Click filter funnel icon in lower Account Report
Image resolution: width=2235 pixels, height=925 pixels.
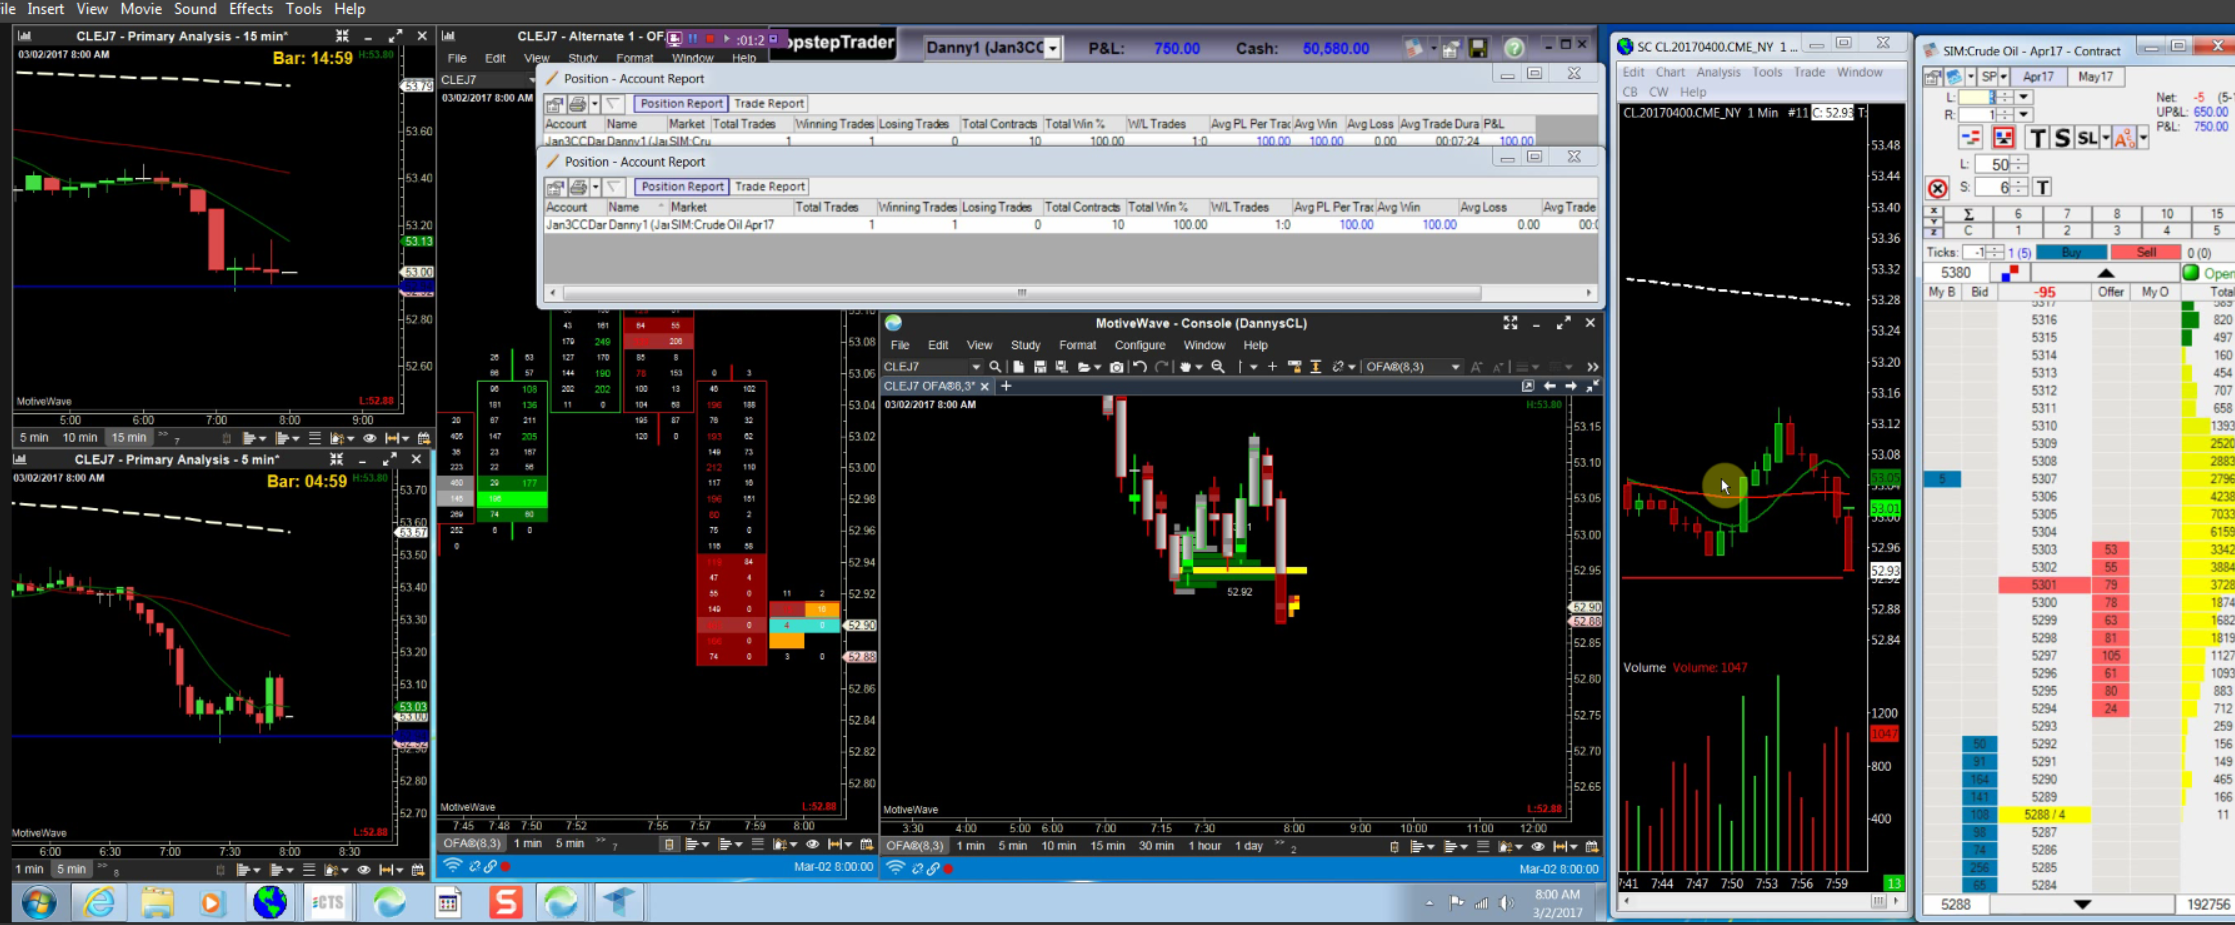614,187
